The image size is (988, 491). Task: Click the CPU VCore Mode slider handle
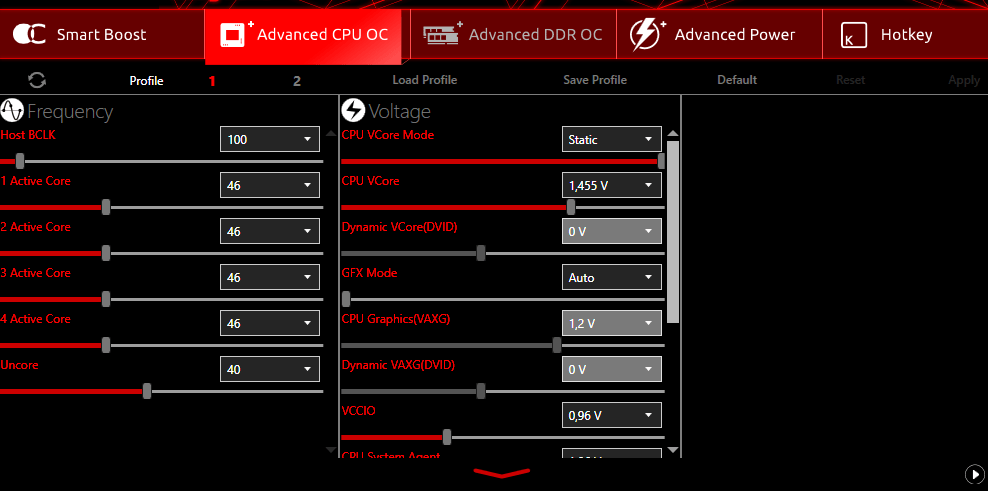[x=661, y=161]
